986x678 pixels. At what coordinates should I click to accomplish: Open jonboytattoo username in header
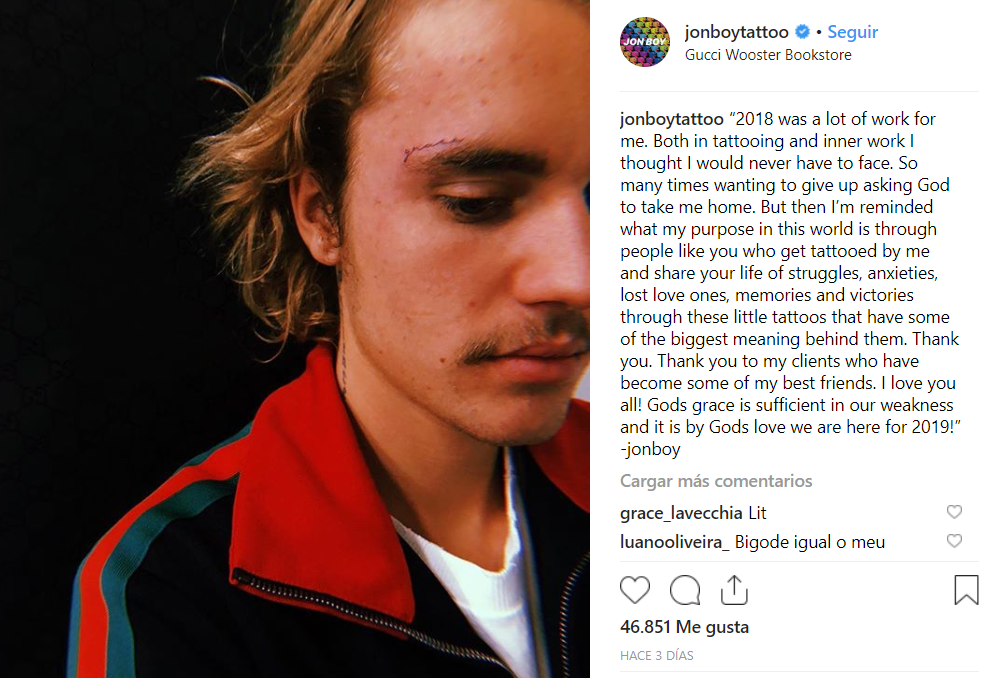[736, 32]
